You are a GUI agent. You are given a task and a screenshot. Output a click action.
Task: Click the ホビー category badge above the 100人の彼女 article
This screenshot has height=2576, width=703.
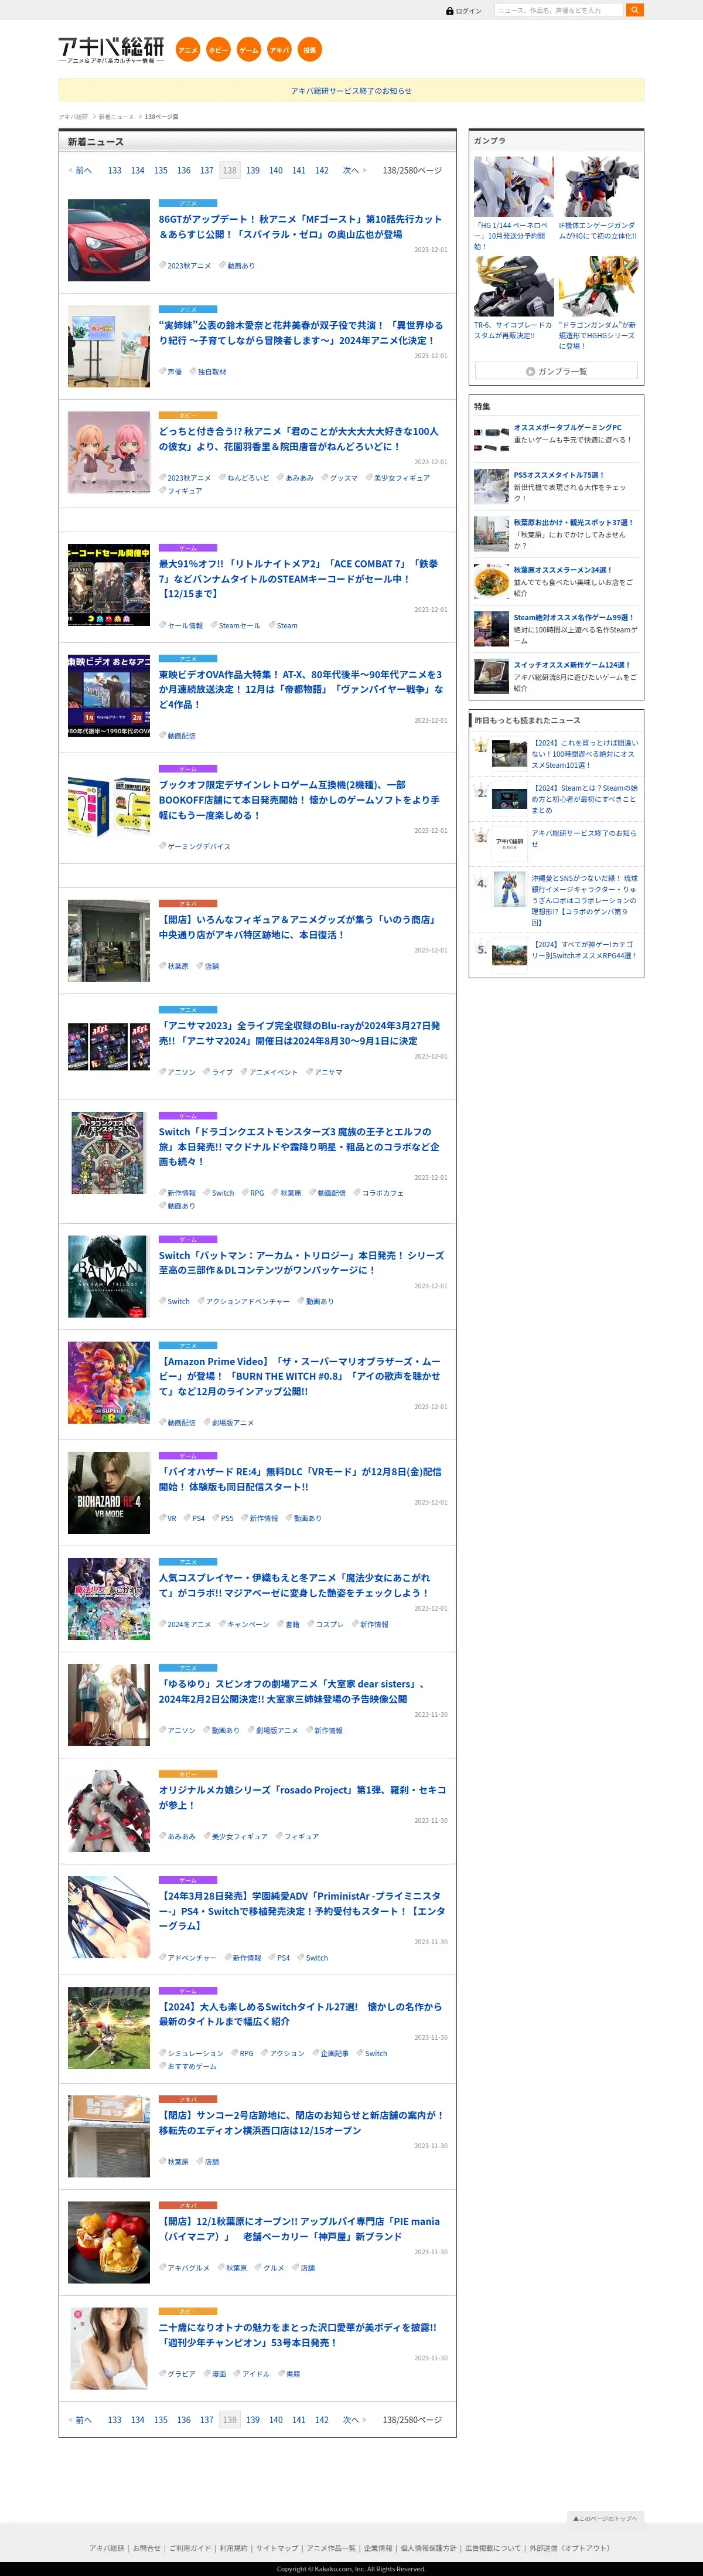tap(188, 415)
